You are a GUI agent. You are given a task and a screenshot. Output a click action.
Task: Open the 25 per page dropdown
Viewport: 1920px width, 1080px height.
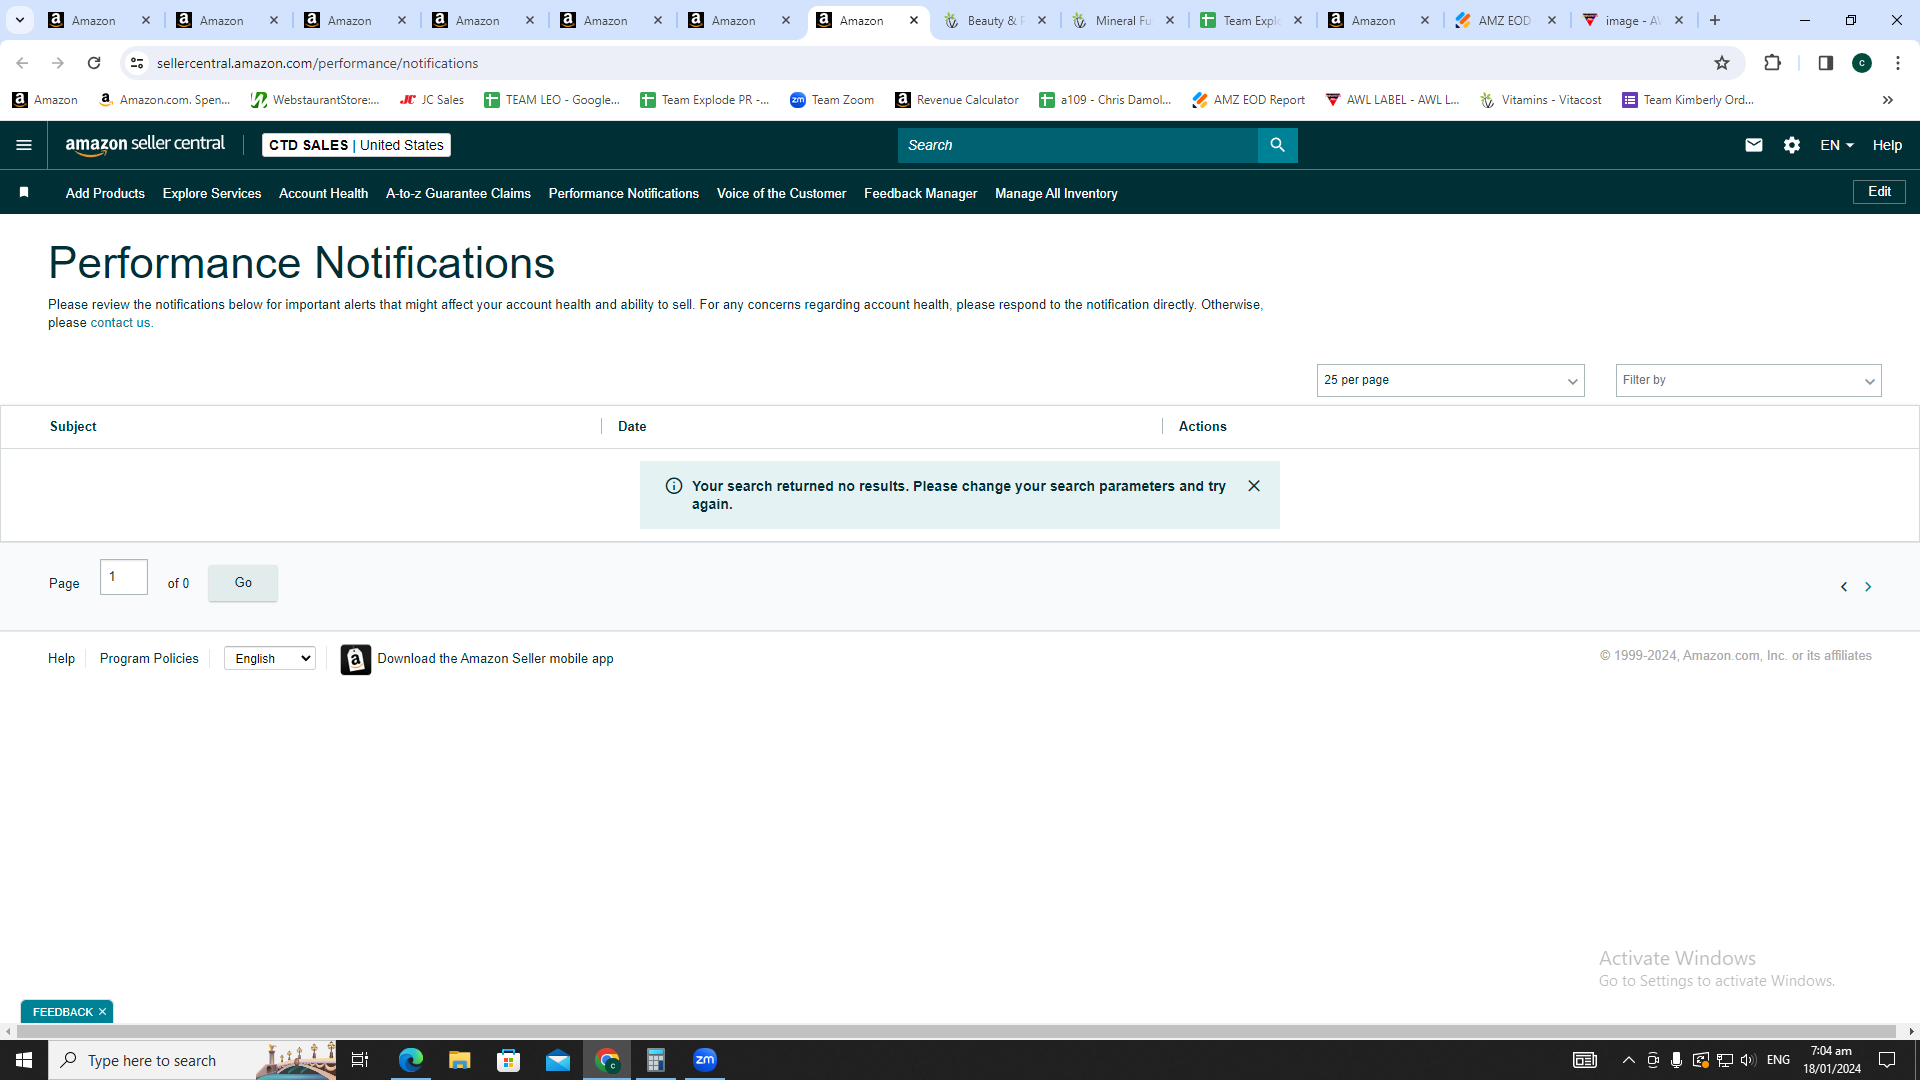(x=1450, y=380)
